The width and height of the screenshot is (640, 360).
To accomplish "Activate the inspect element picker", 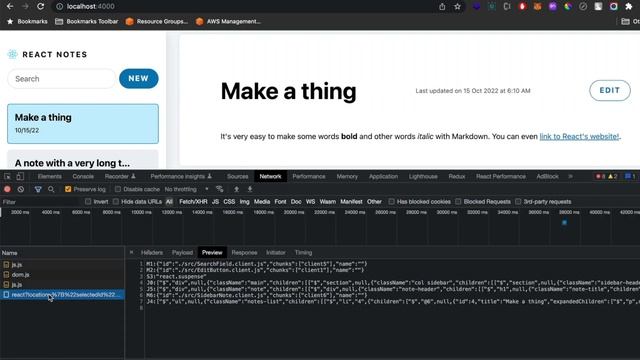I will tap(7, 176).
